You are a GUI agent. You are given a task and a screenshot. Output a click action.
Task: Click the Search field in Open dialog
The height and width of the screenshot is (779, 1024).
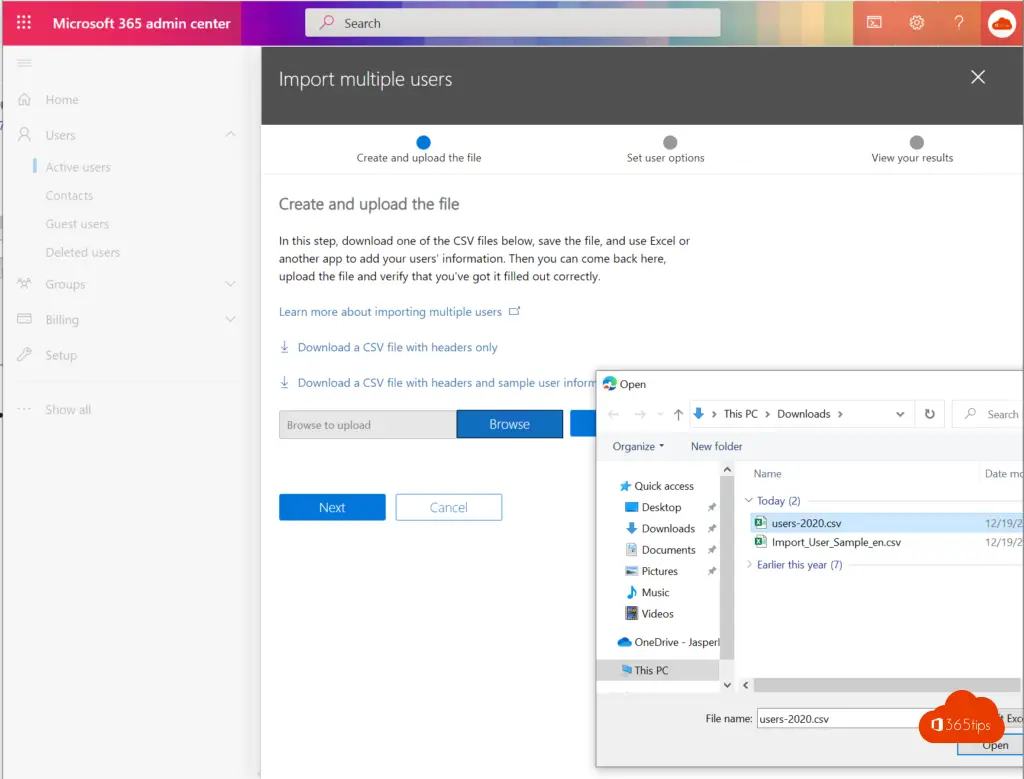989,415
